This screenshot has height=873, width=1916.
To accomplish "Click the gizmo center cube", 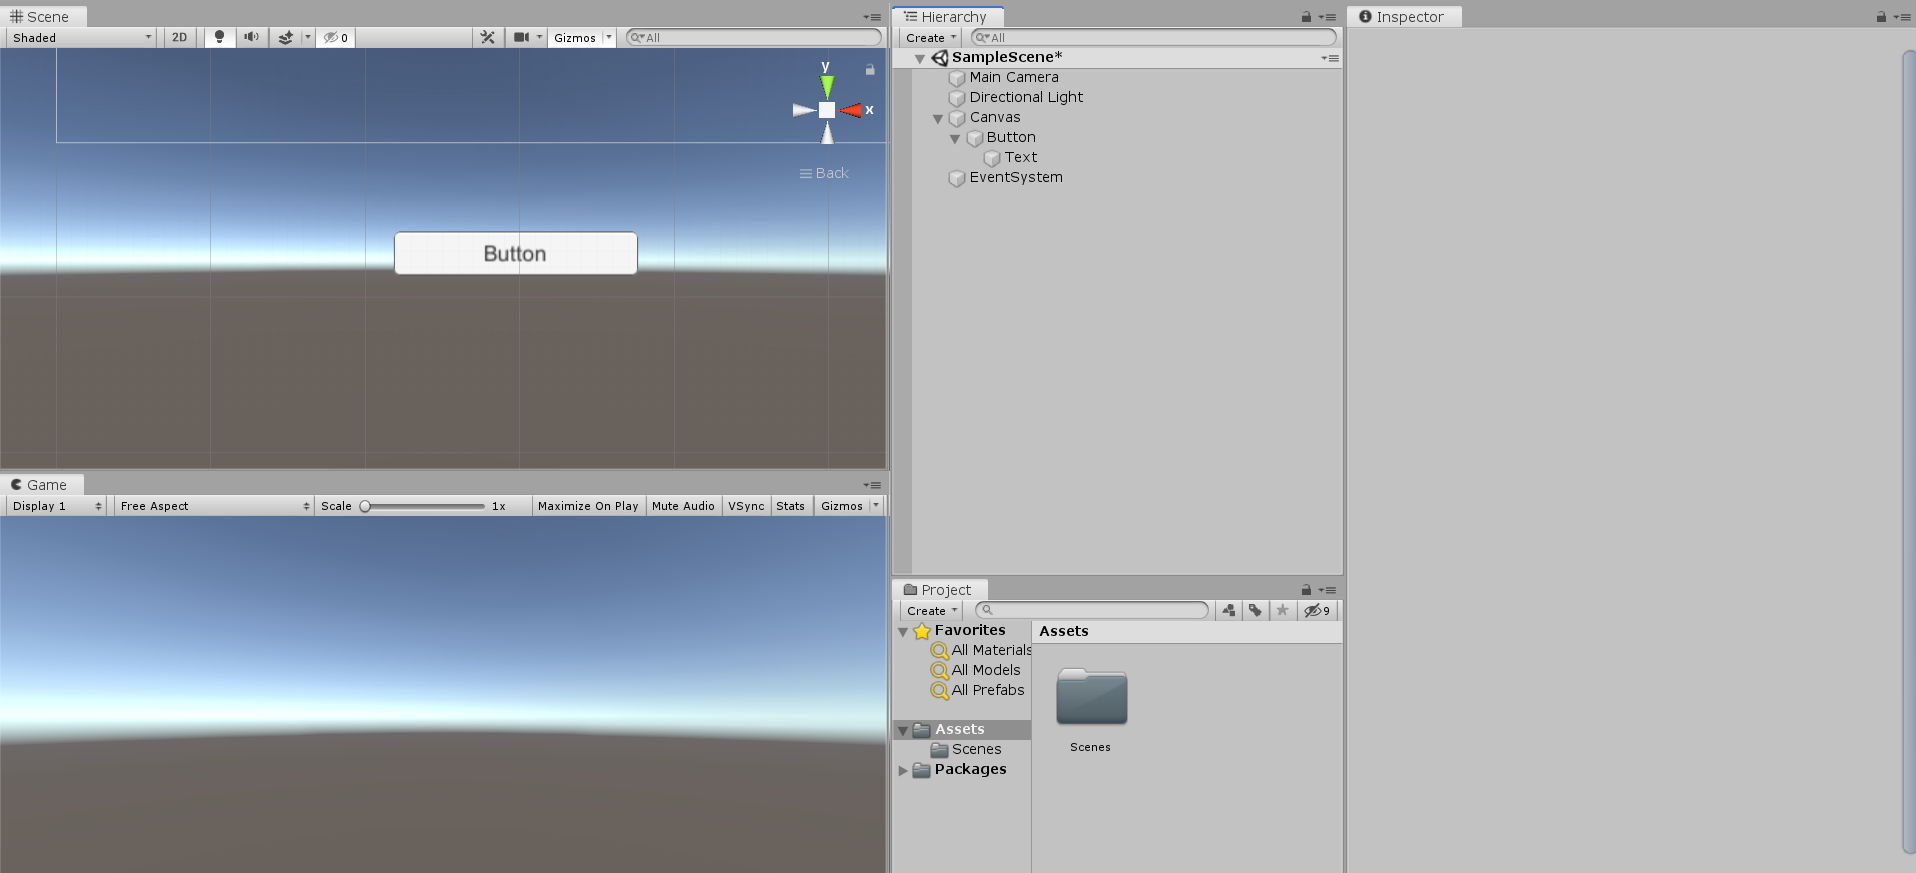I will coord(827,110).
